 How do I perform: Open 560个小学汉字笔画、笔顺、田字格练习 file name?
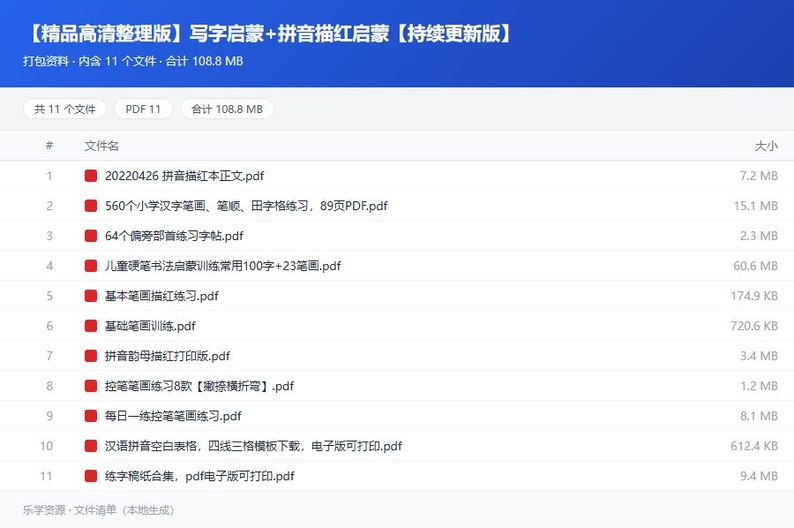(x=246, y=206)
